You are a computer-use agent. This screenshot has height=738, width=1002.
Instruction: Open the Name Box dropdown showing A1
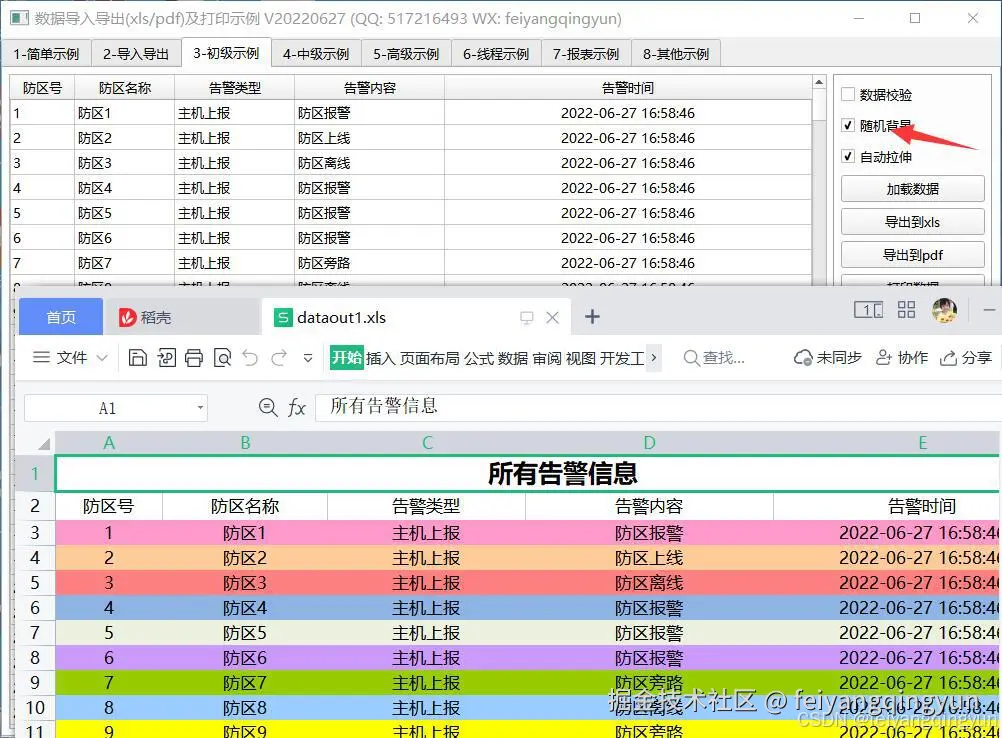(200, 407)
